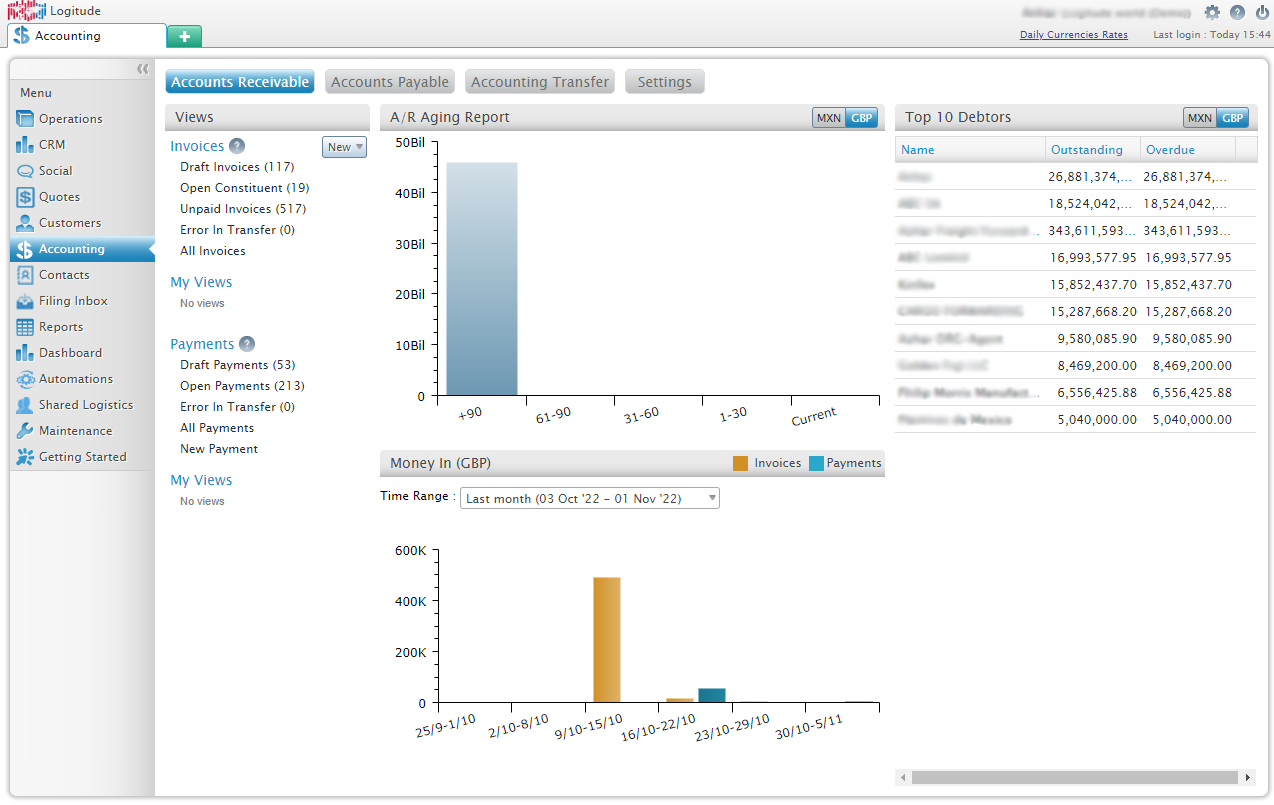
Task: Click the Operations sidebar icon
Action: (25, 118)
